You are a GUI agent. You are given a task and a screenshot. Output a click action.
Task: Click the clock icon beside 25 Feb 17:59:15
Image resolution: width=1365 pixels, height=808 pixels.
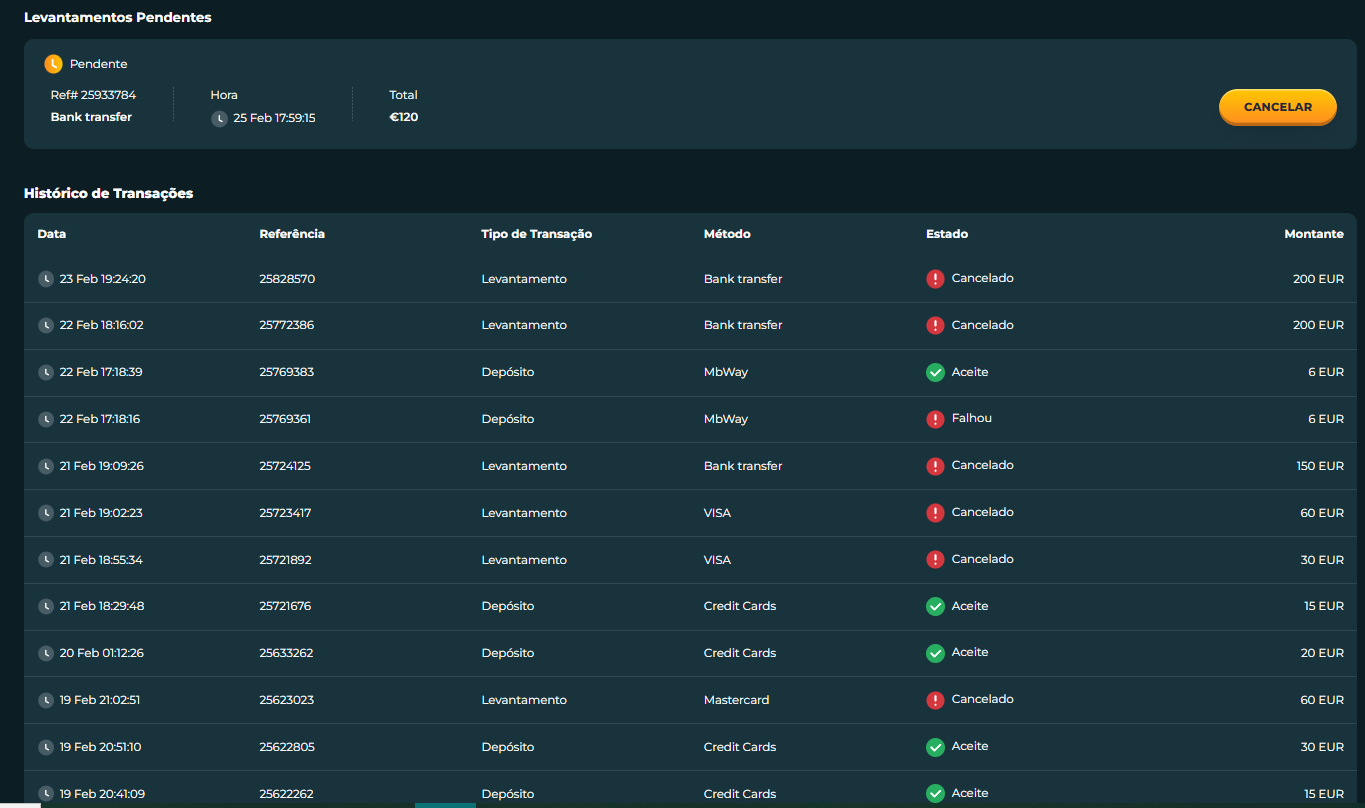219,118
